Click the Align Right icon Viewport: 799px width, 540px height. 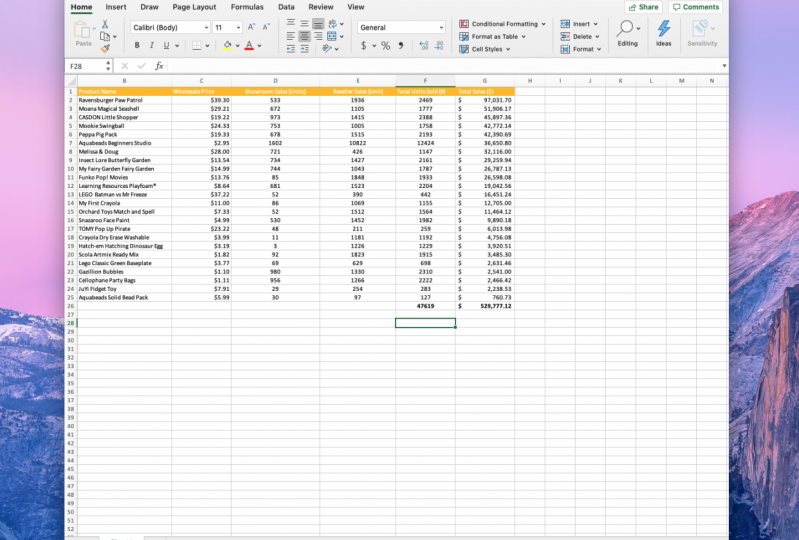[318, 36]
